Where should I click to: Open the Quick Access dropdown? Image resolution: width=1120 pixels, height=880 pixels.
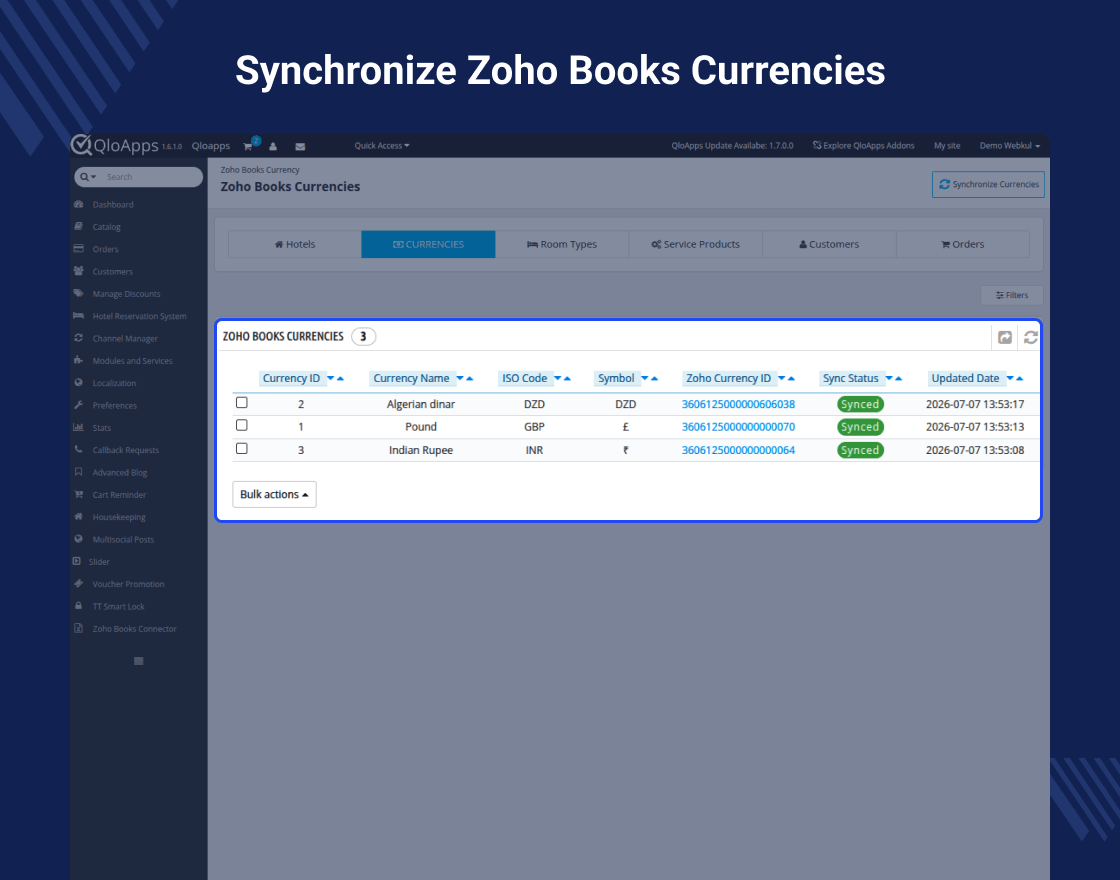tap(381, 146)
